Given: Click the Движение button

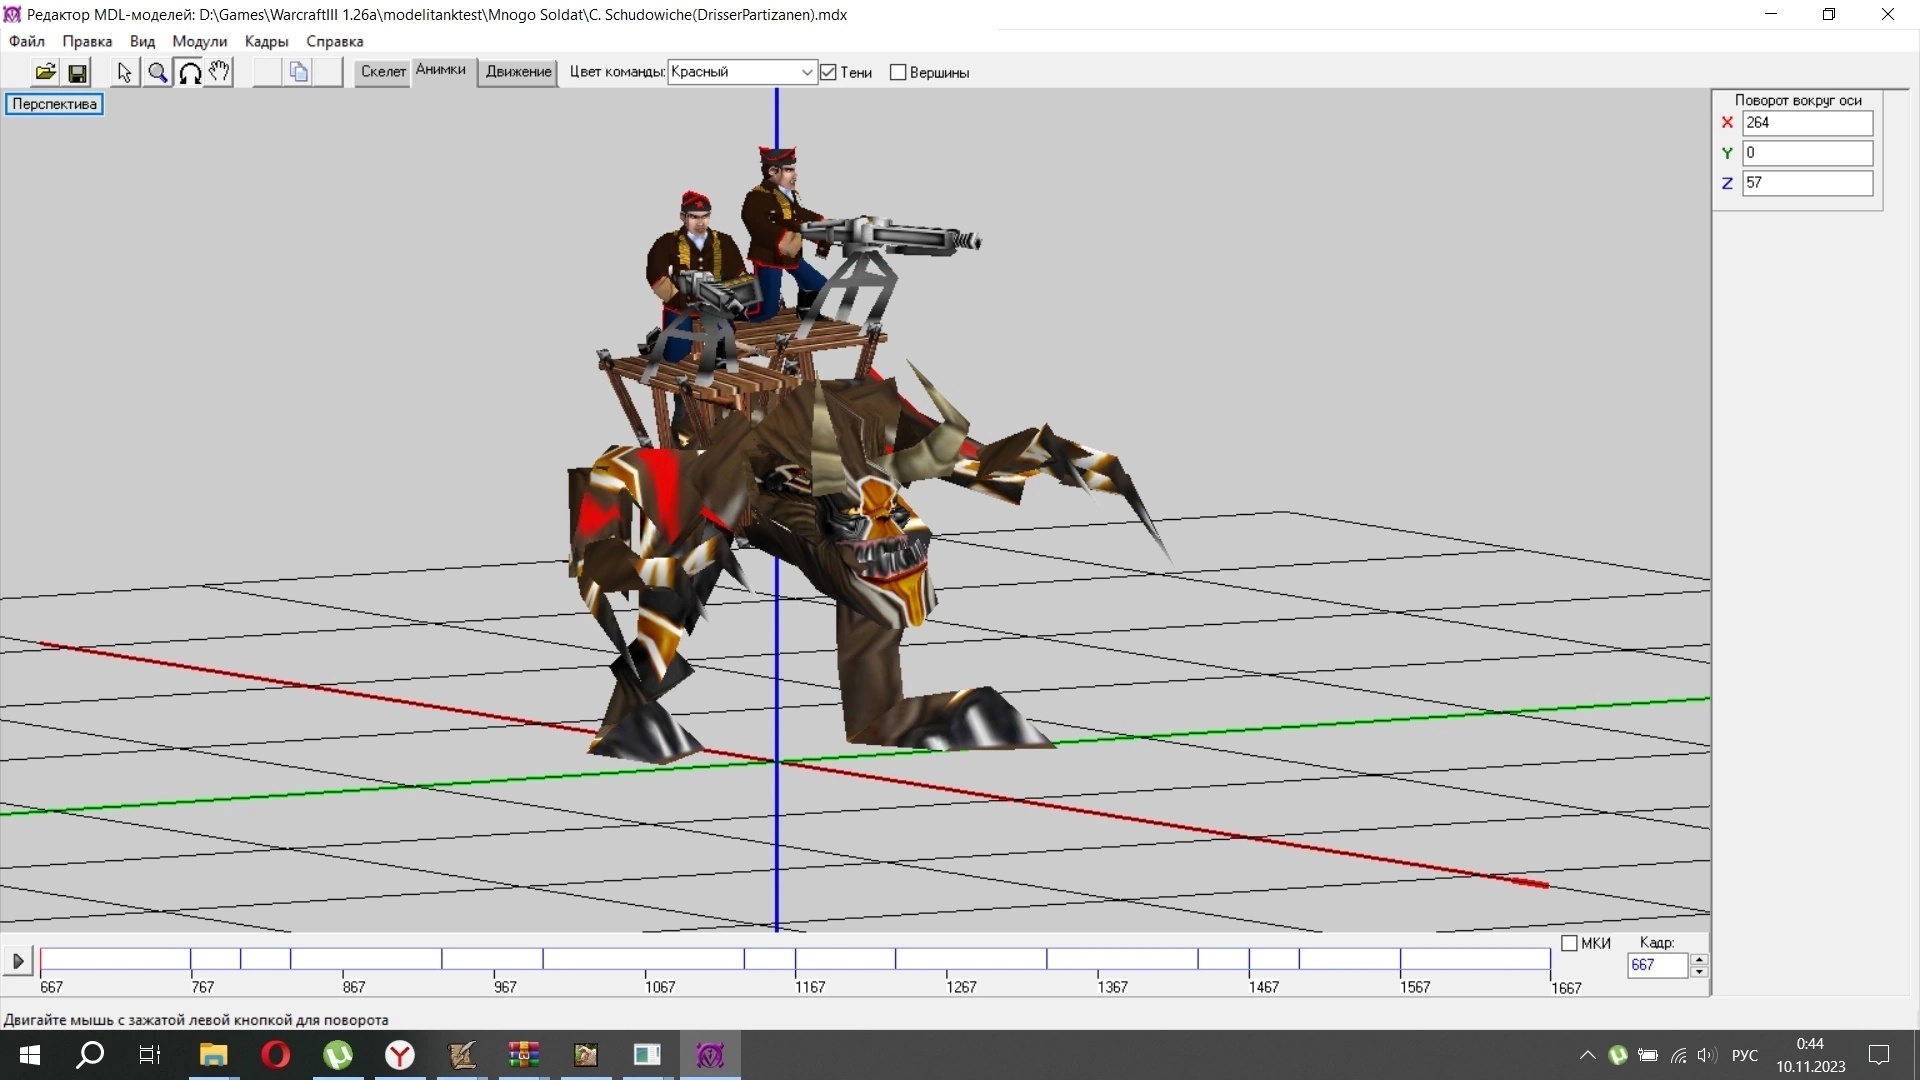Looking at the screenshot, I should click(518, 71).
